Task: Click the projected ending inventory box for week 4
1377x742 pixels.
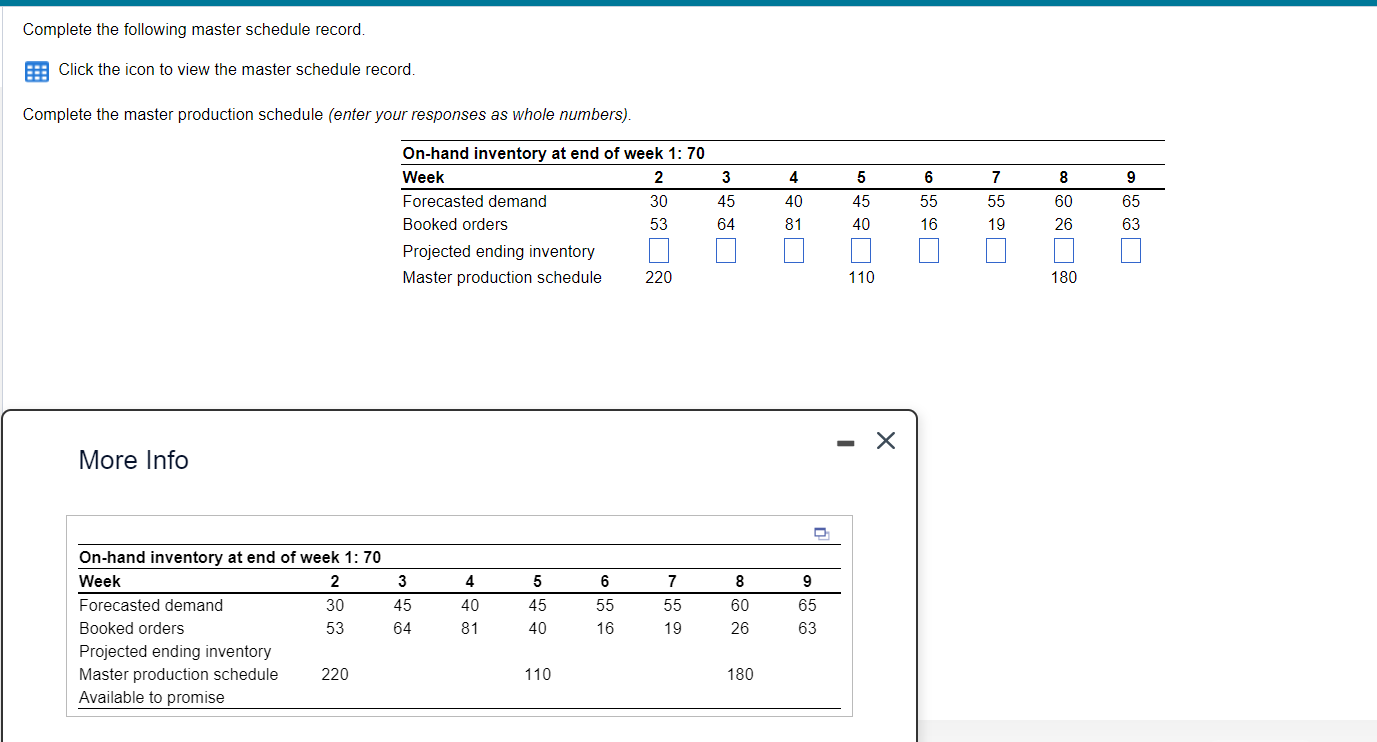Action: tap(793, 250)
